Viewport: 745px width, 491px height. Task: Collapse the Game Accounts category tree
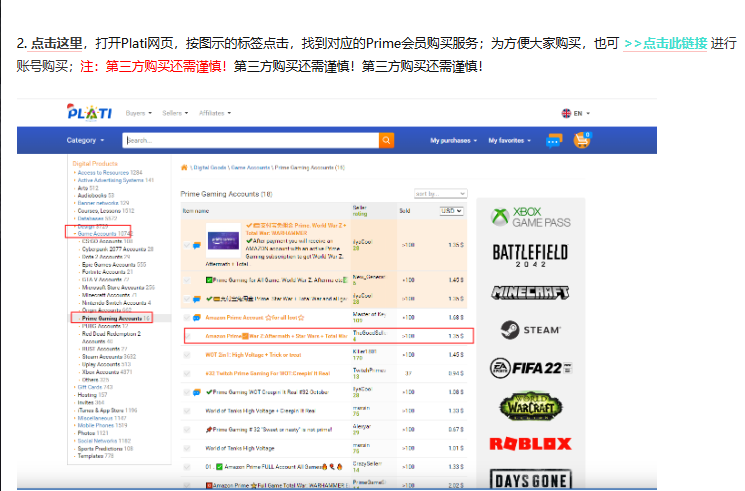75,234
